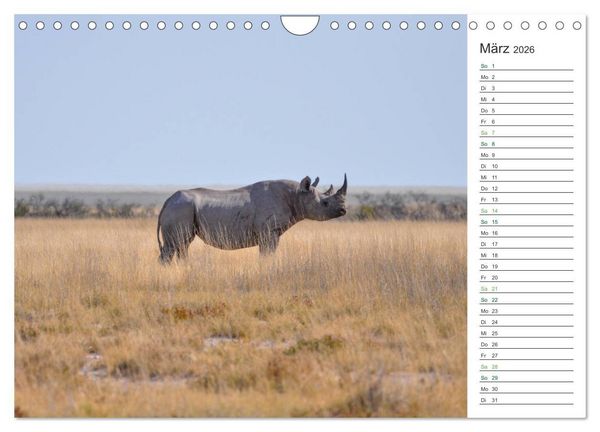
Task: Select the 'So 1' calendar row
Action: click(x=527, y=66)
